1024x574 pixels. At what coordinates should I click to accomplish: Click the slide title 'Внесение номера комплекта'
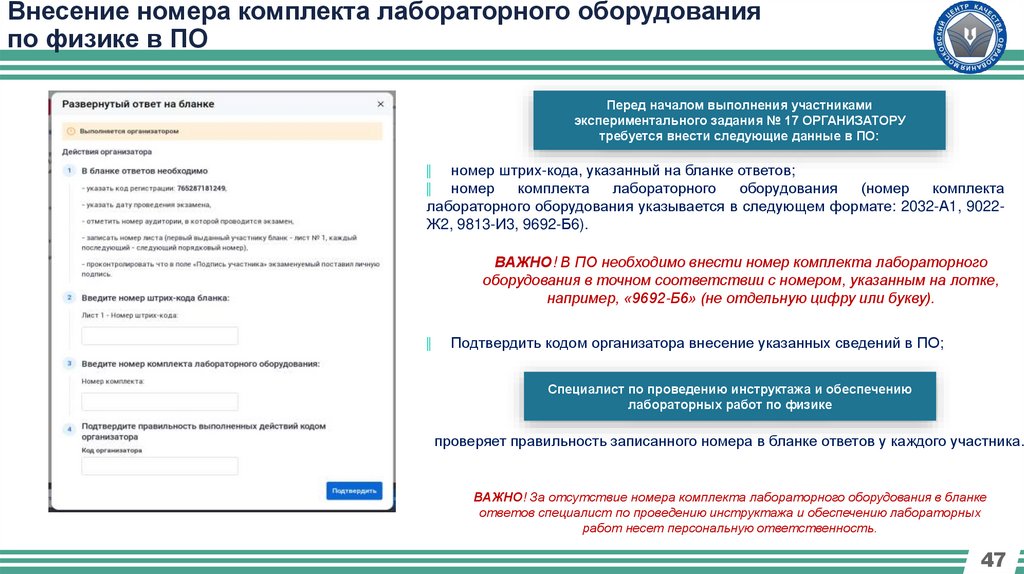click(x=384, y=25)
